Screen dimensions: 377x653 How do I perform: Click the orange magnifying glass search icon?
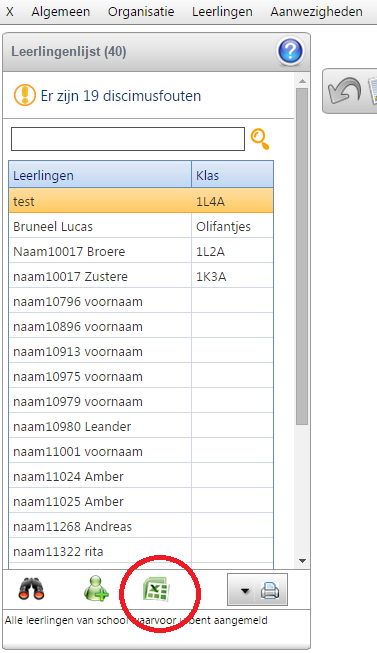(x=260, y=139)
